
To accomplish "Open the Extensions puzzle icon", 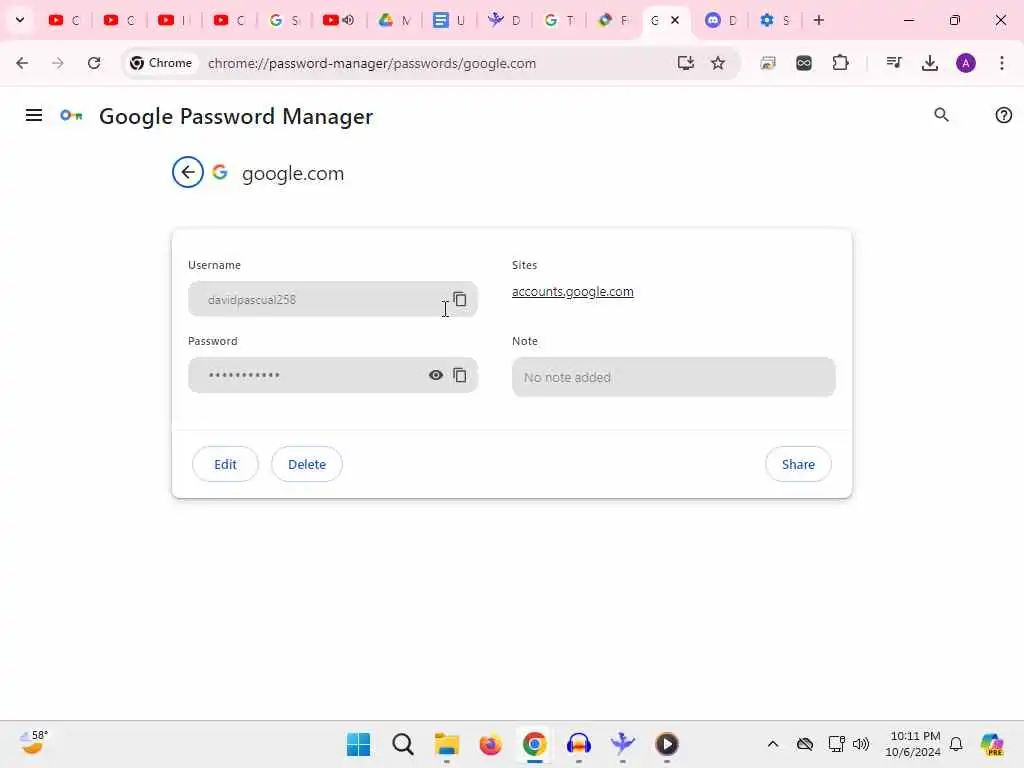I will 840,63.
